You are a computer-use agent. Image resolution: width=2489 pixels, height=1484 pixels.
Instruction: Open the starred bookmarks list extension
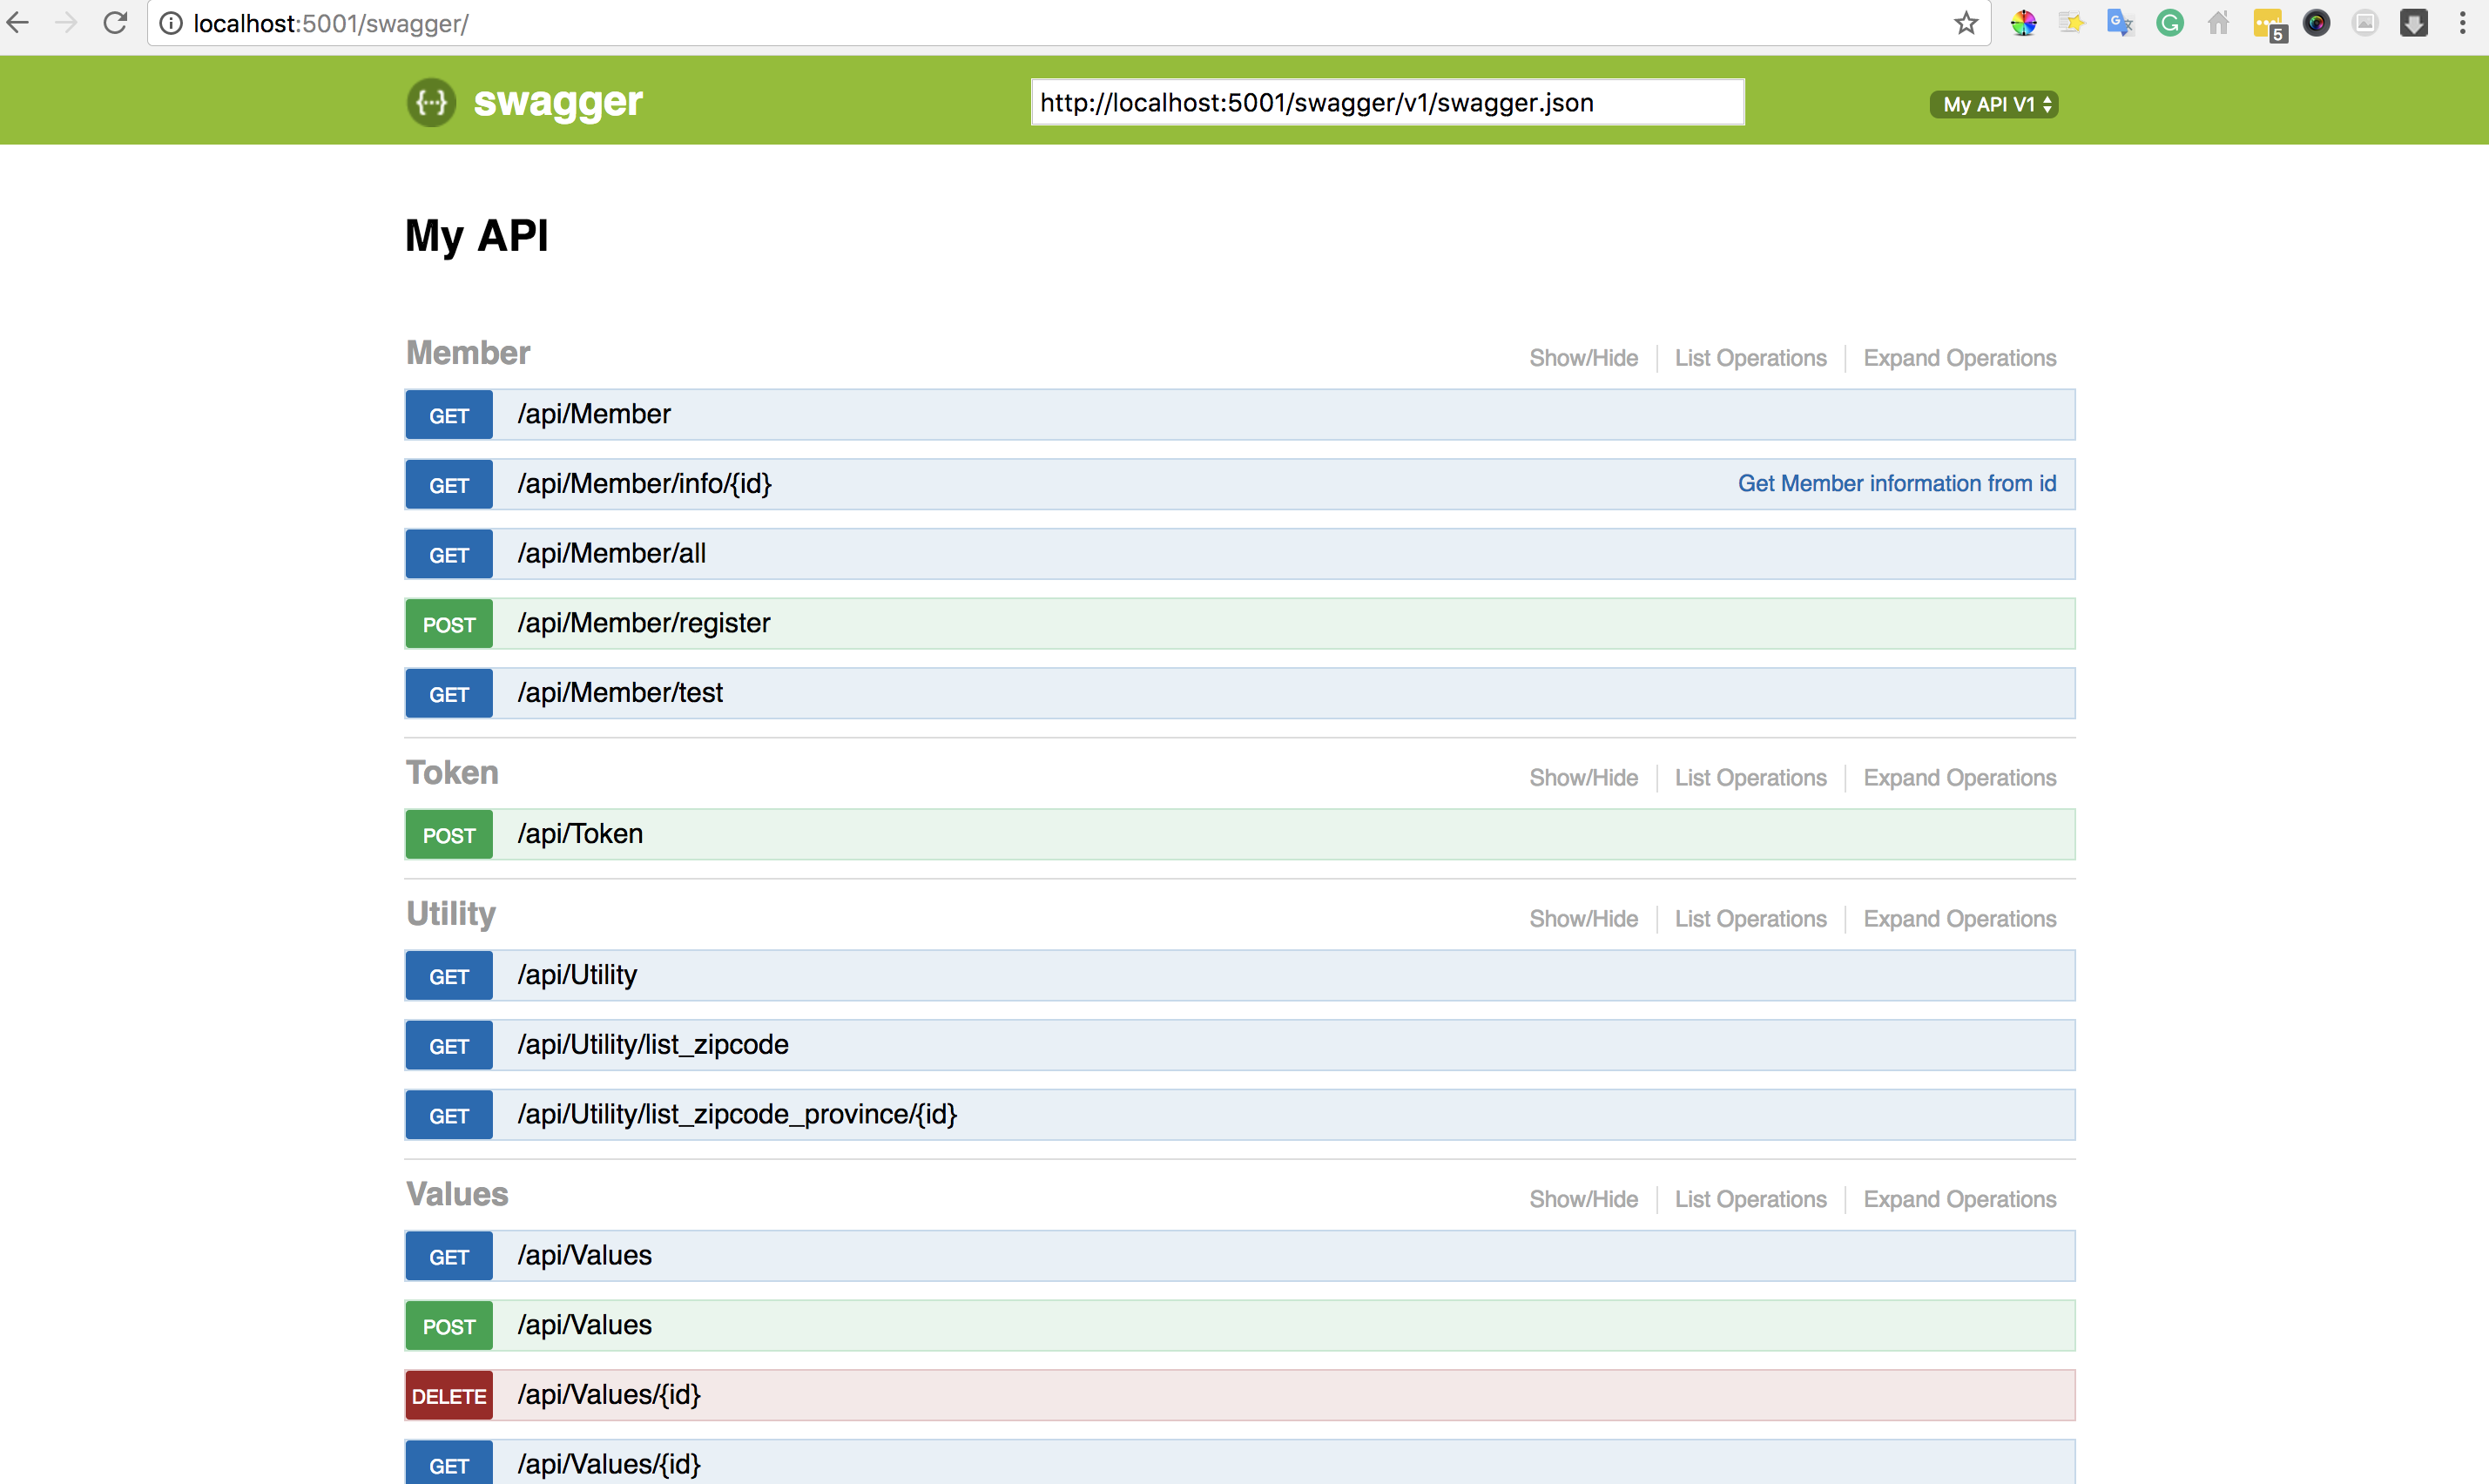pyautogui.click(x=2071, y=23)
